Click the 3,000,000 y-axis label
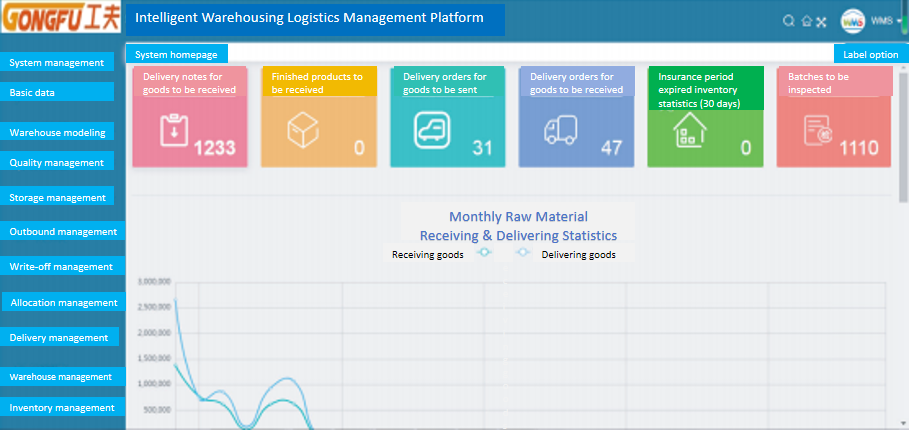The image size is (909, 431). [x=154, y=281]
